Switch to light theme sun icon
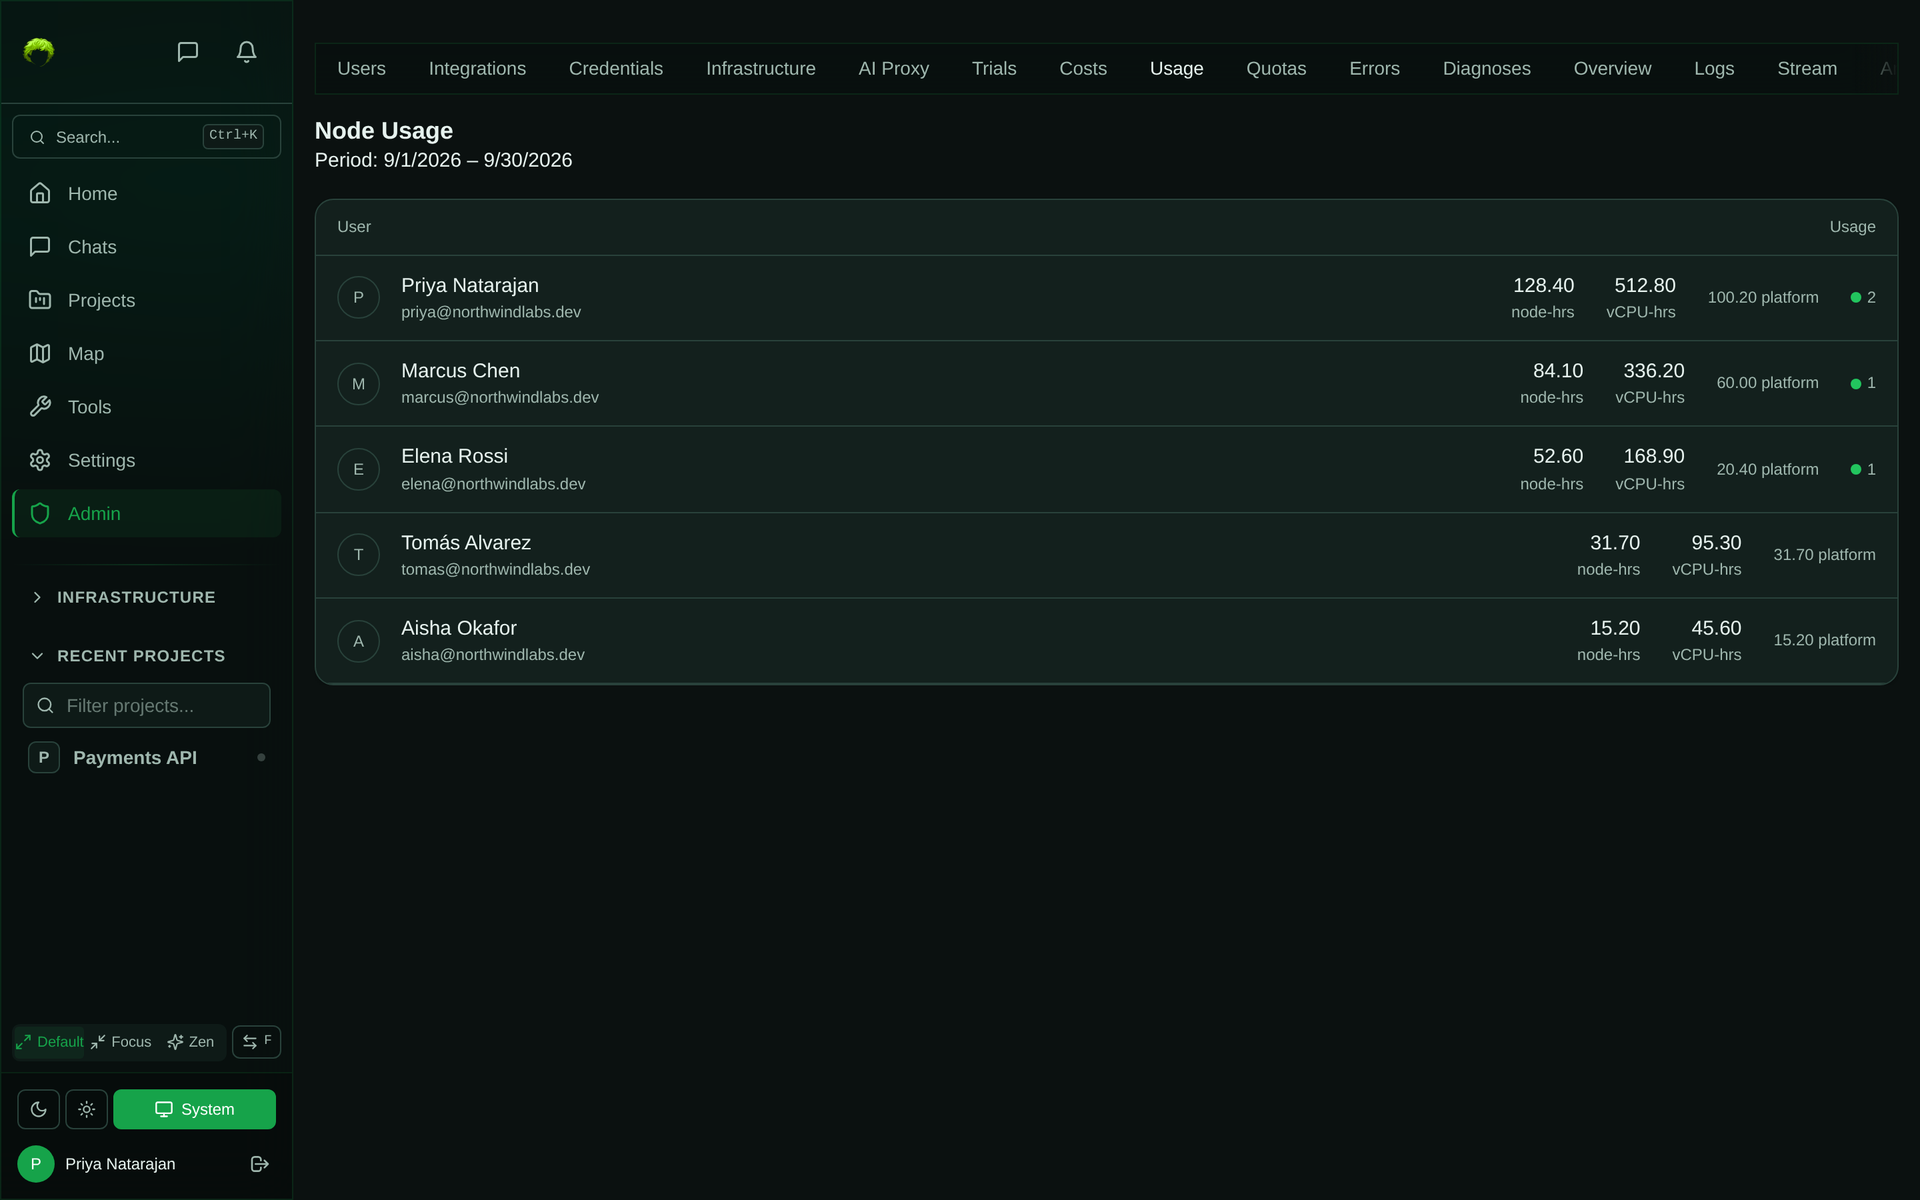Viewport: 1920px width, 1200px height. point(86,1109)
